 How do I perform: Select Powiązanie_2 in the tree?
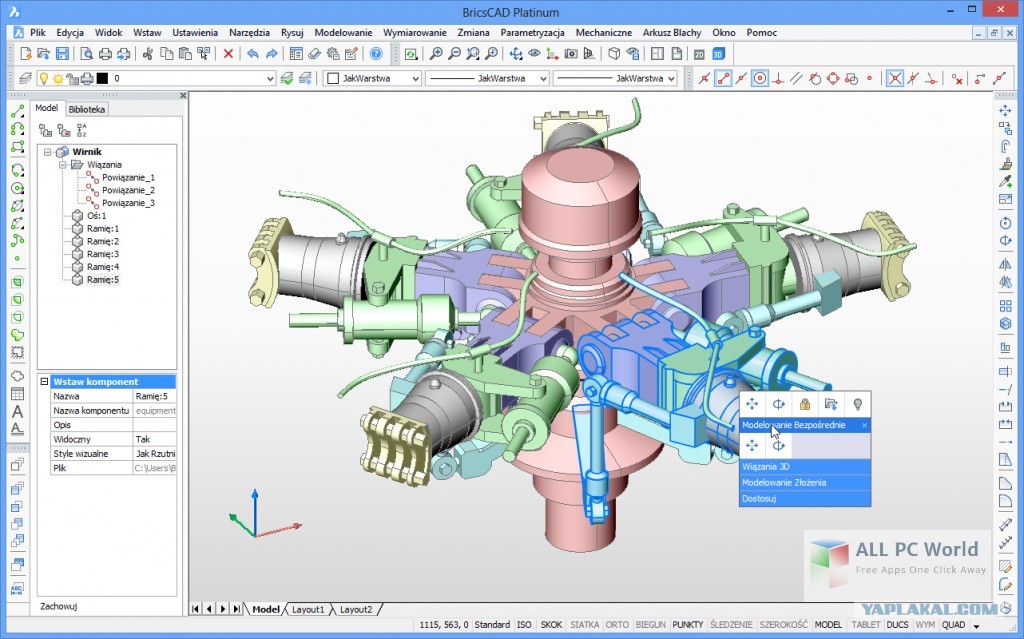(128, 190)
